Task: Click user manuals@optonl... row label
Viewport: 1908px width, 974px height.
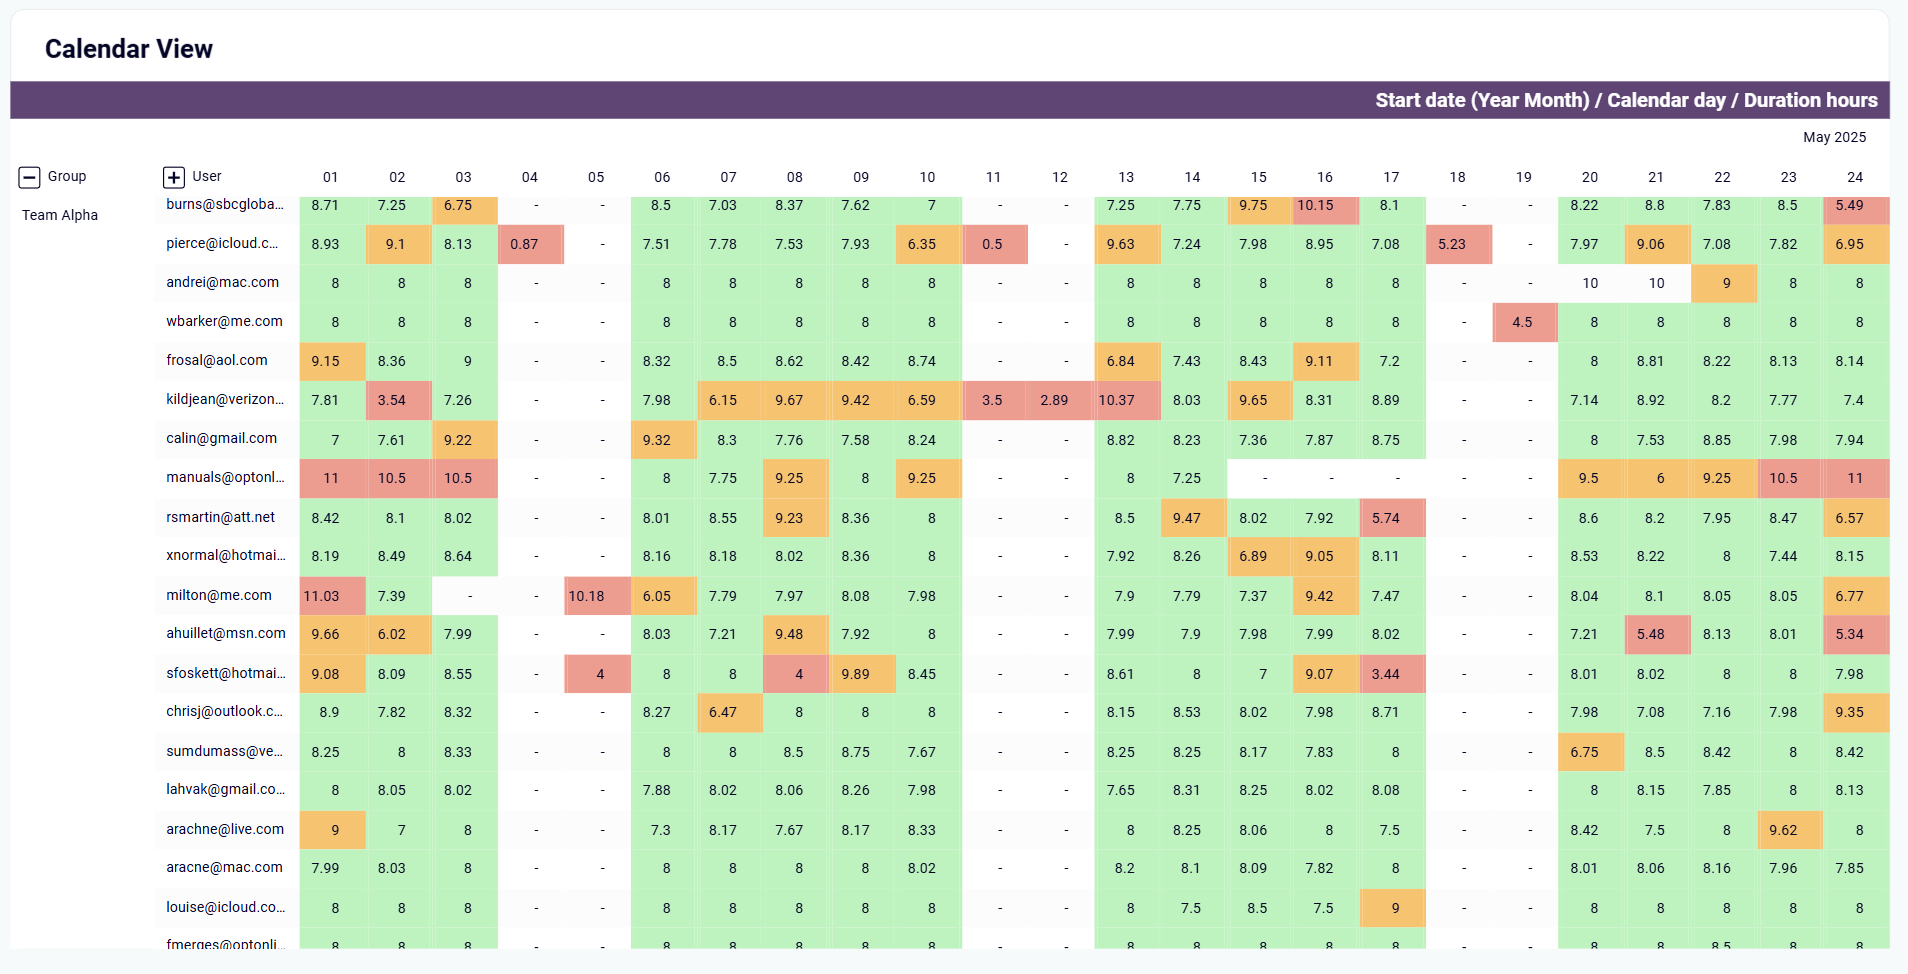Action: click(225, 477)
